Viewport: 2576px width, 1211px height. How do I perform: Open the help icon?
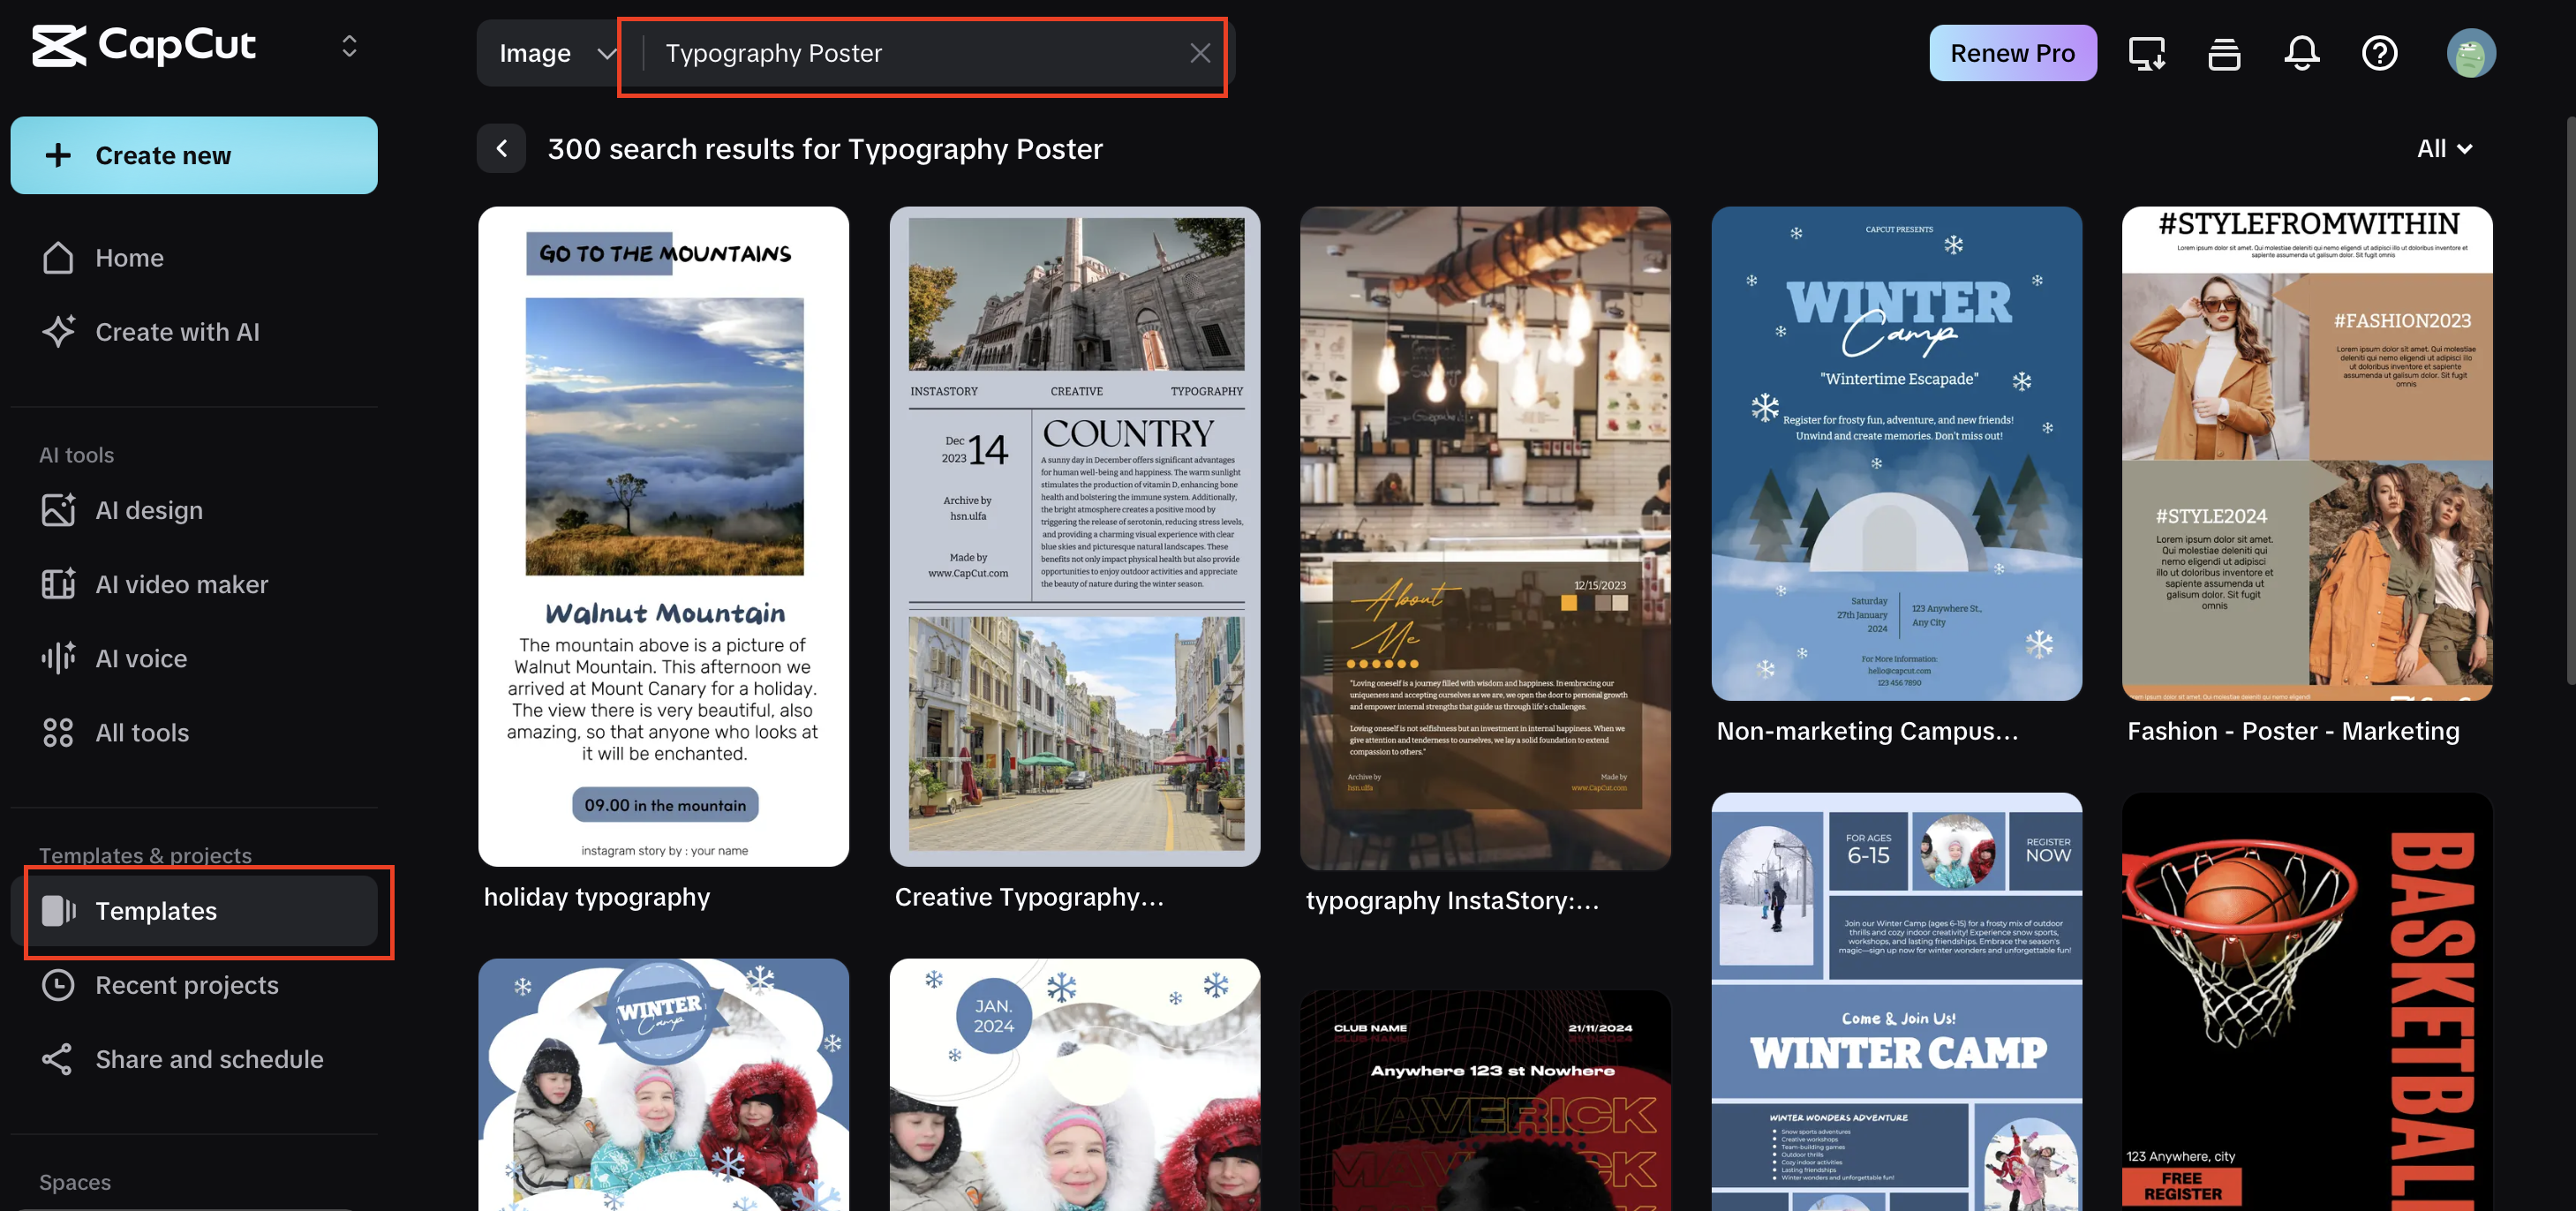[2381, 53]
